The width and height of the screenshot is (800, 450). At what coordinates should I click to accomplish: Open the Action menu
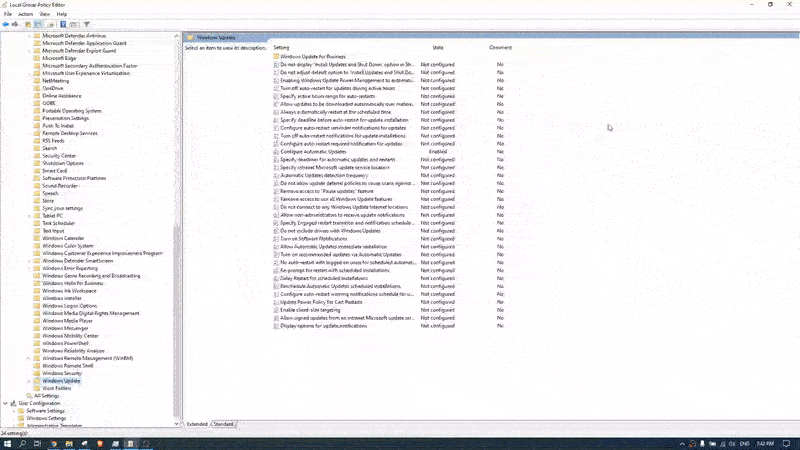point(25,14)
